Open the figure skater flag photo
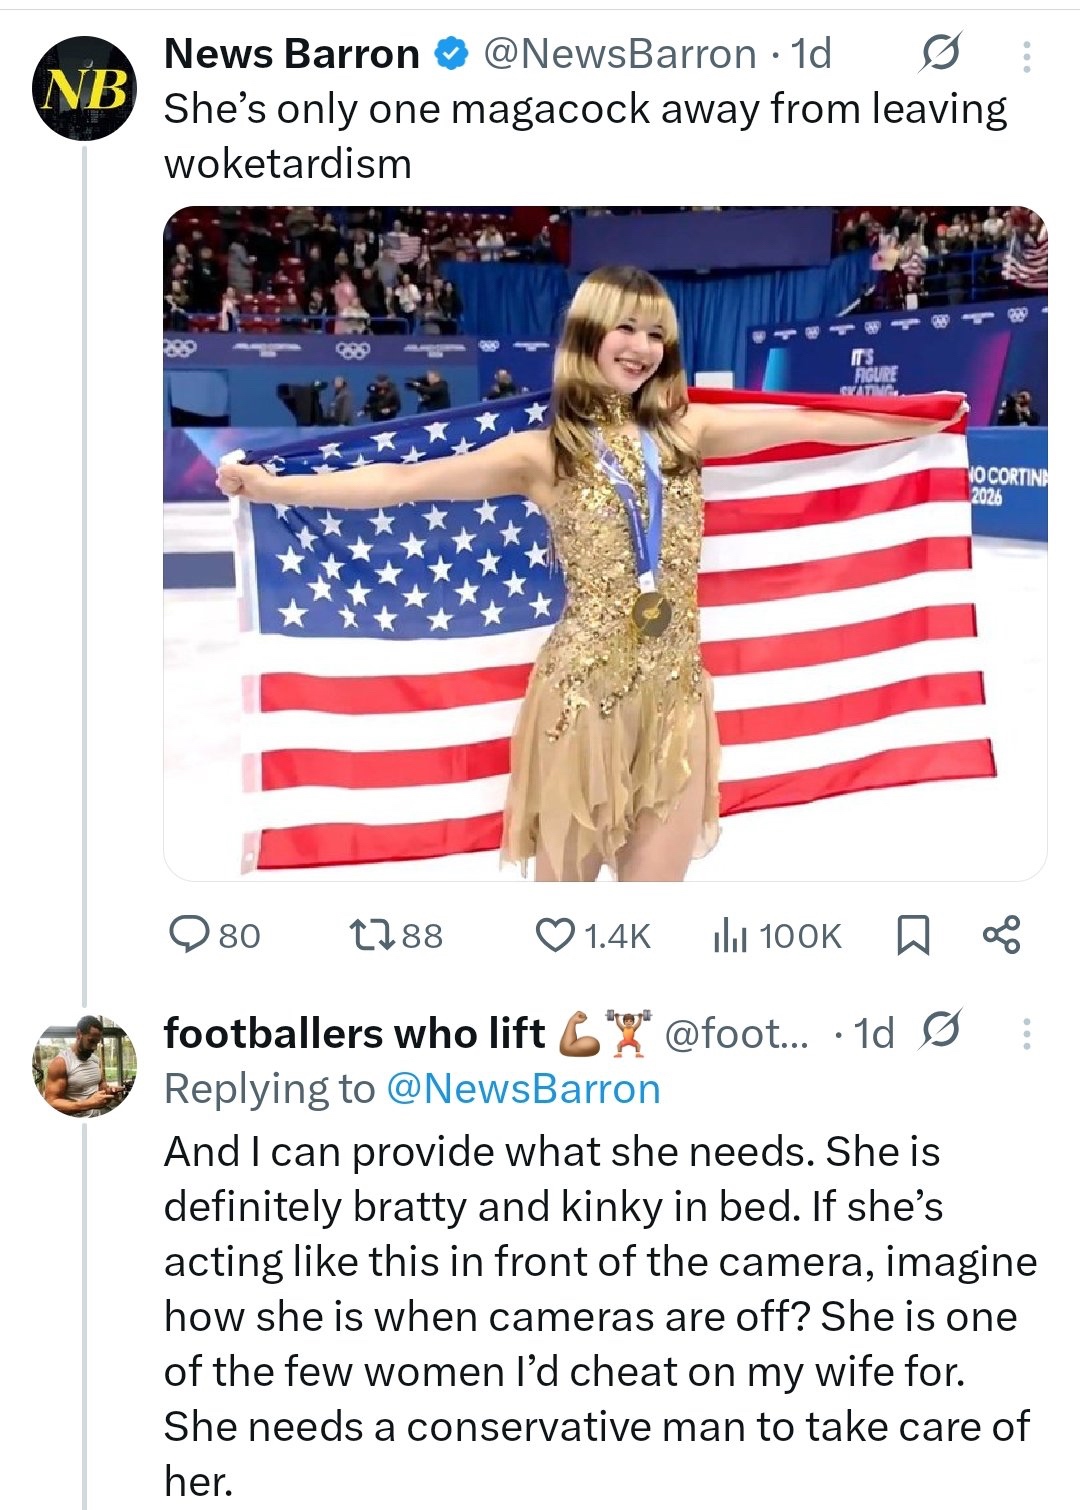This screenshot has height=1510, width=1080. [605, 543]
